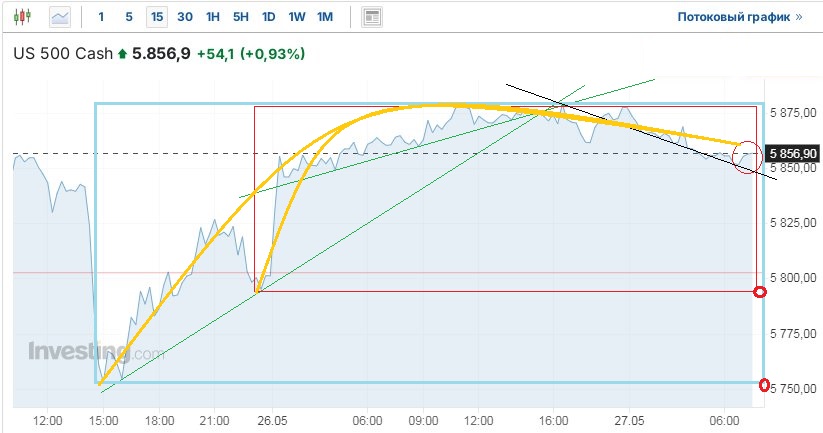Choose the 1D interval

tap(269, 17)
